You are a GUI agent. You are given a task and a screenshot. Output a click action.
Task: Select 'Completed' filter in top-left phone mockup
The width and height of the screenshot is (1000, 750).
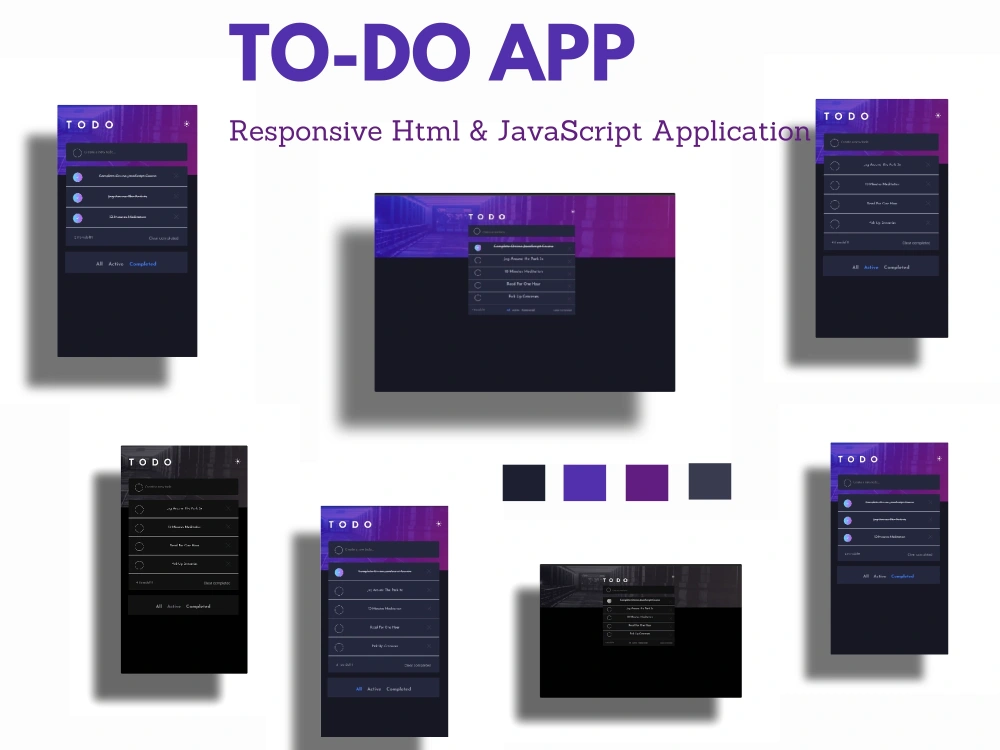click(x=143, y=263)
